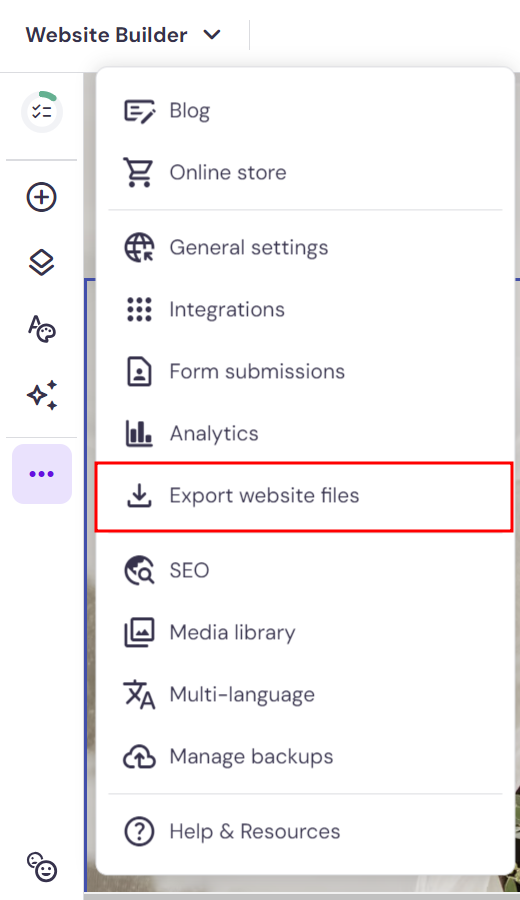
Task: Click the Analytics bar chart icon
Action: [x=139, y=433]
